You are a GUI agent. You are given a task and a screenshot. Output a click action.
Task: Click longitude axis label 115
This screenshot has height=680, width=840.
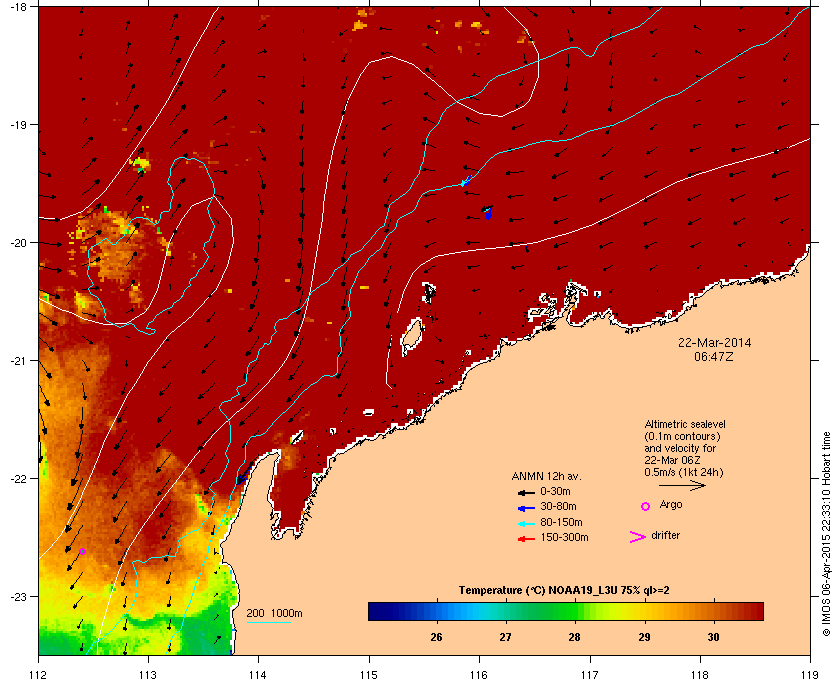pos(369,674)
